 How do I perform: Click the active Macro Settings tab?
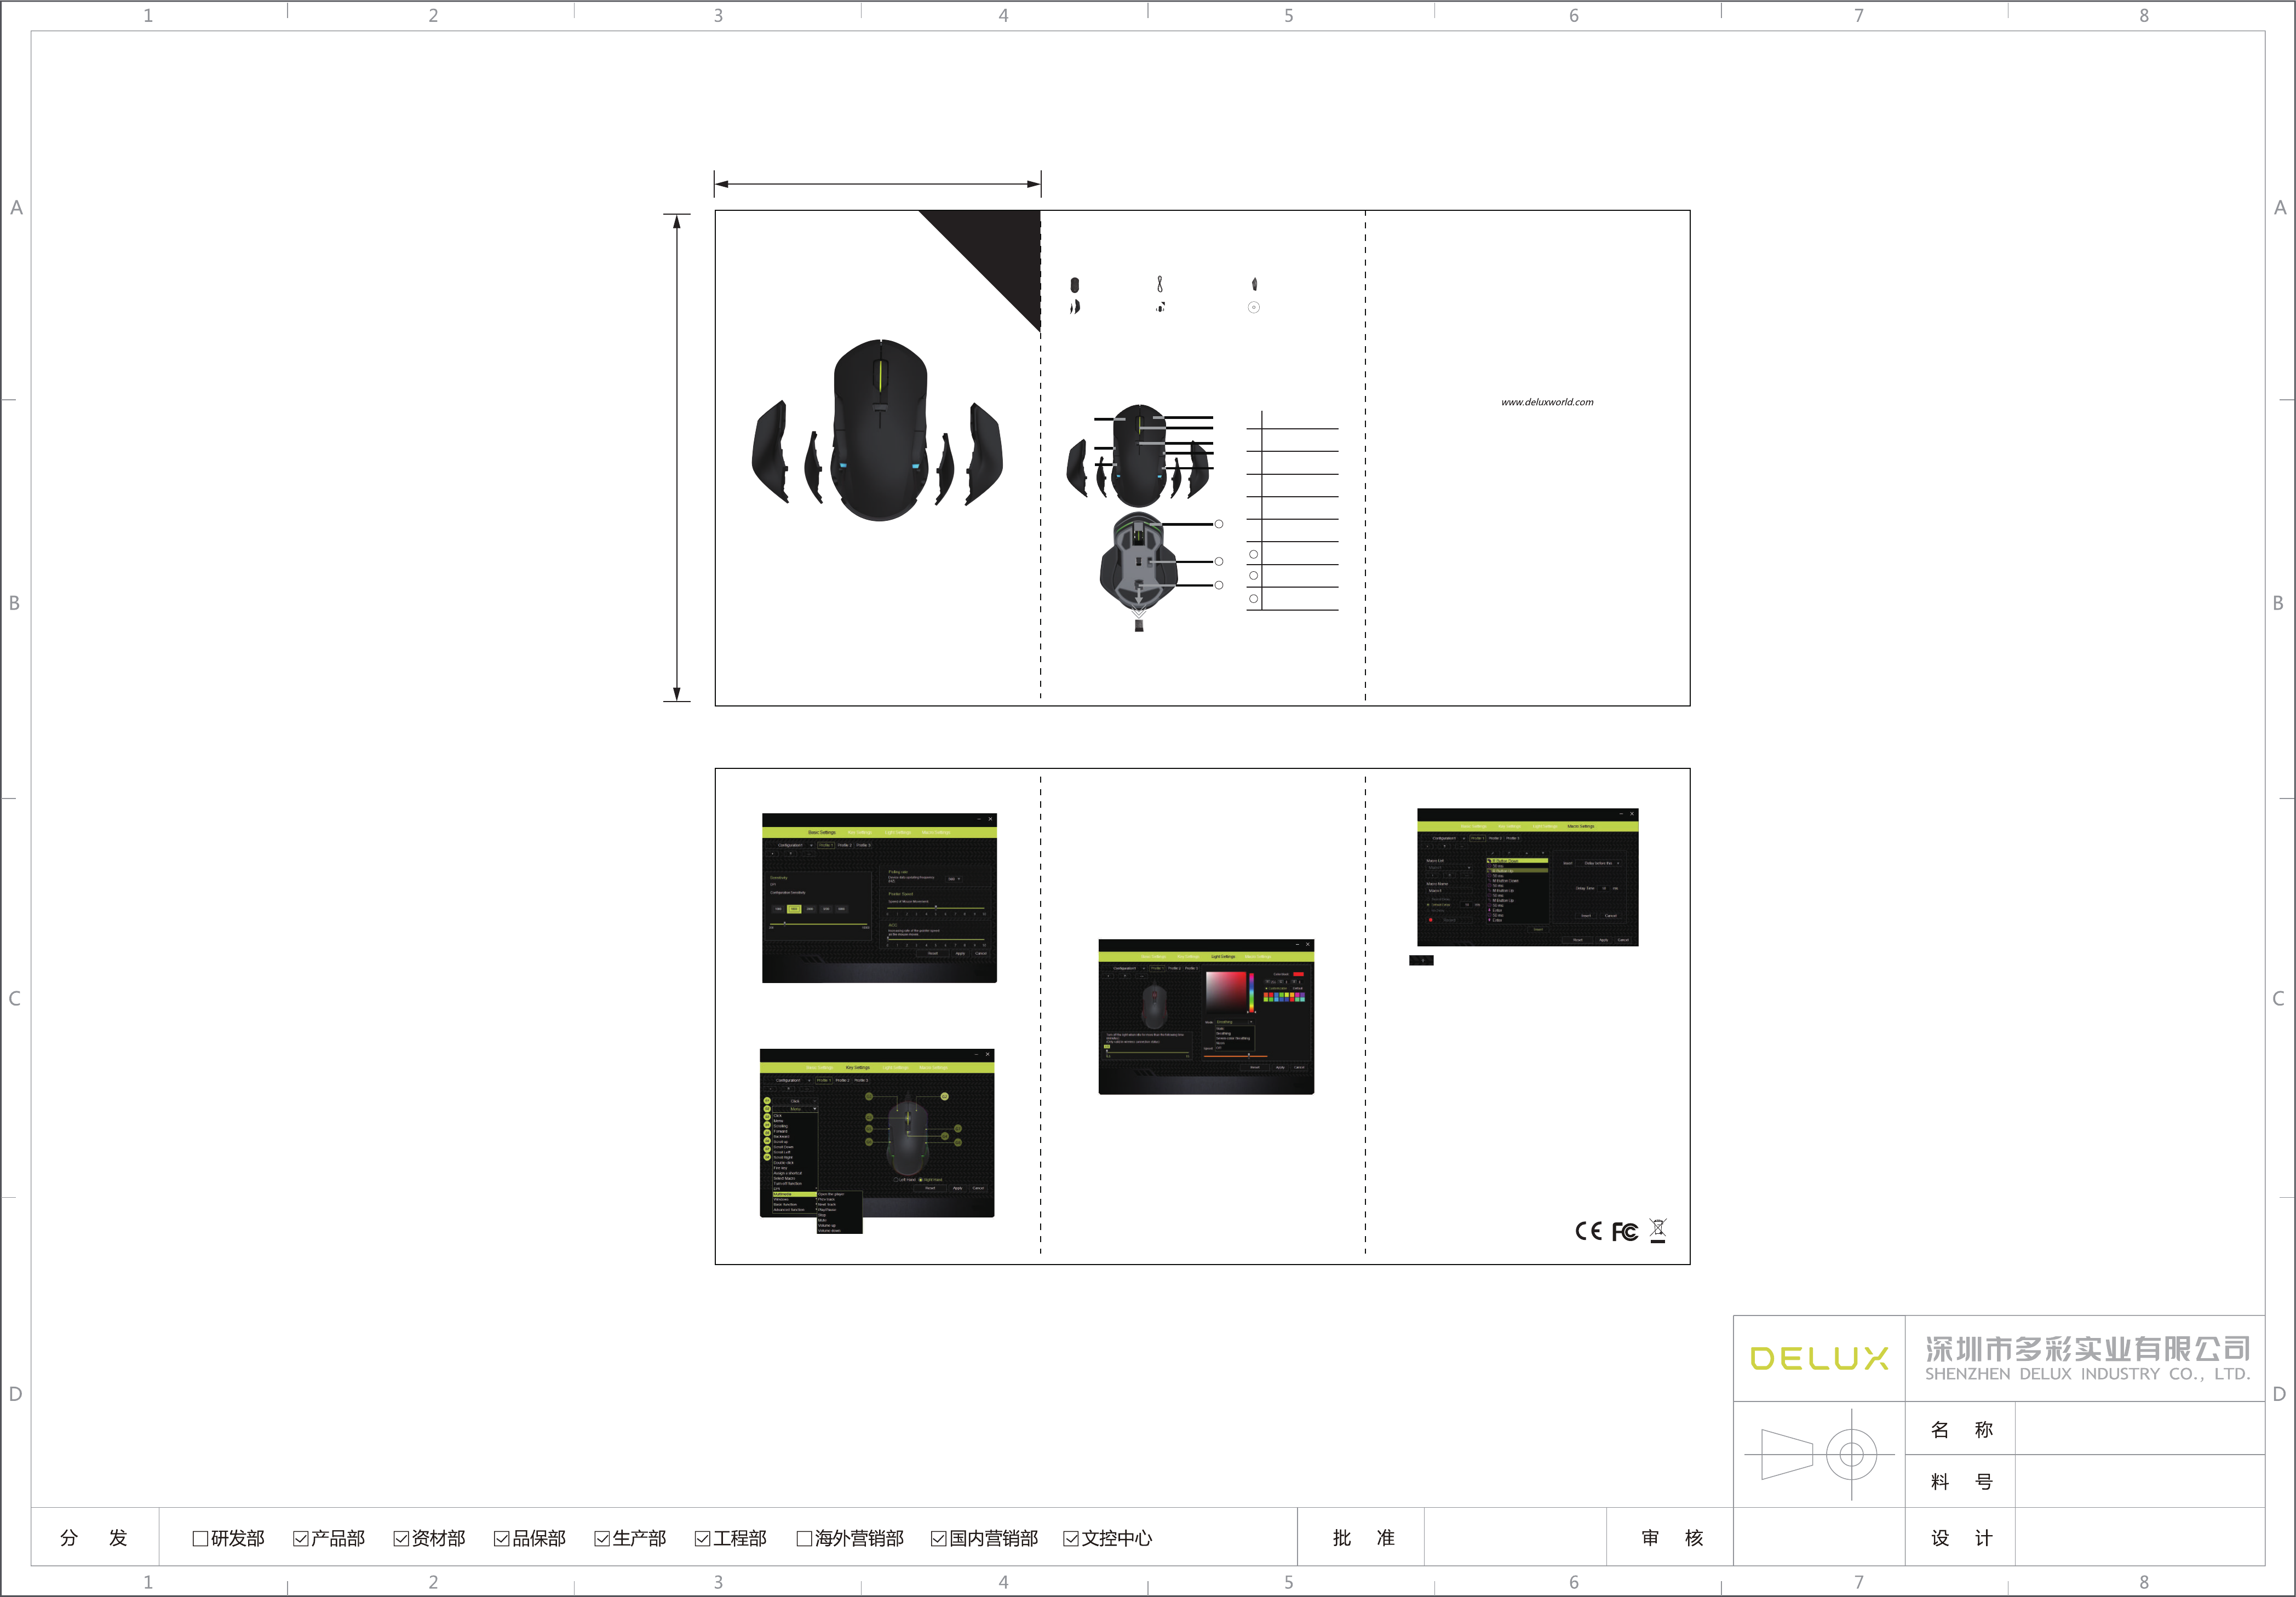(x=1581, y=826)
